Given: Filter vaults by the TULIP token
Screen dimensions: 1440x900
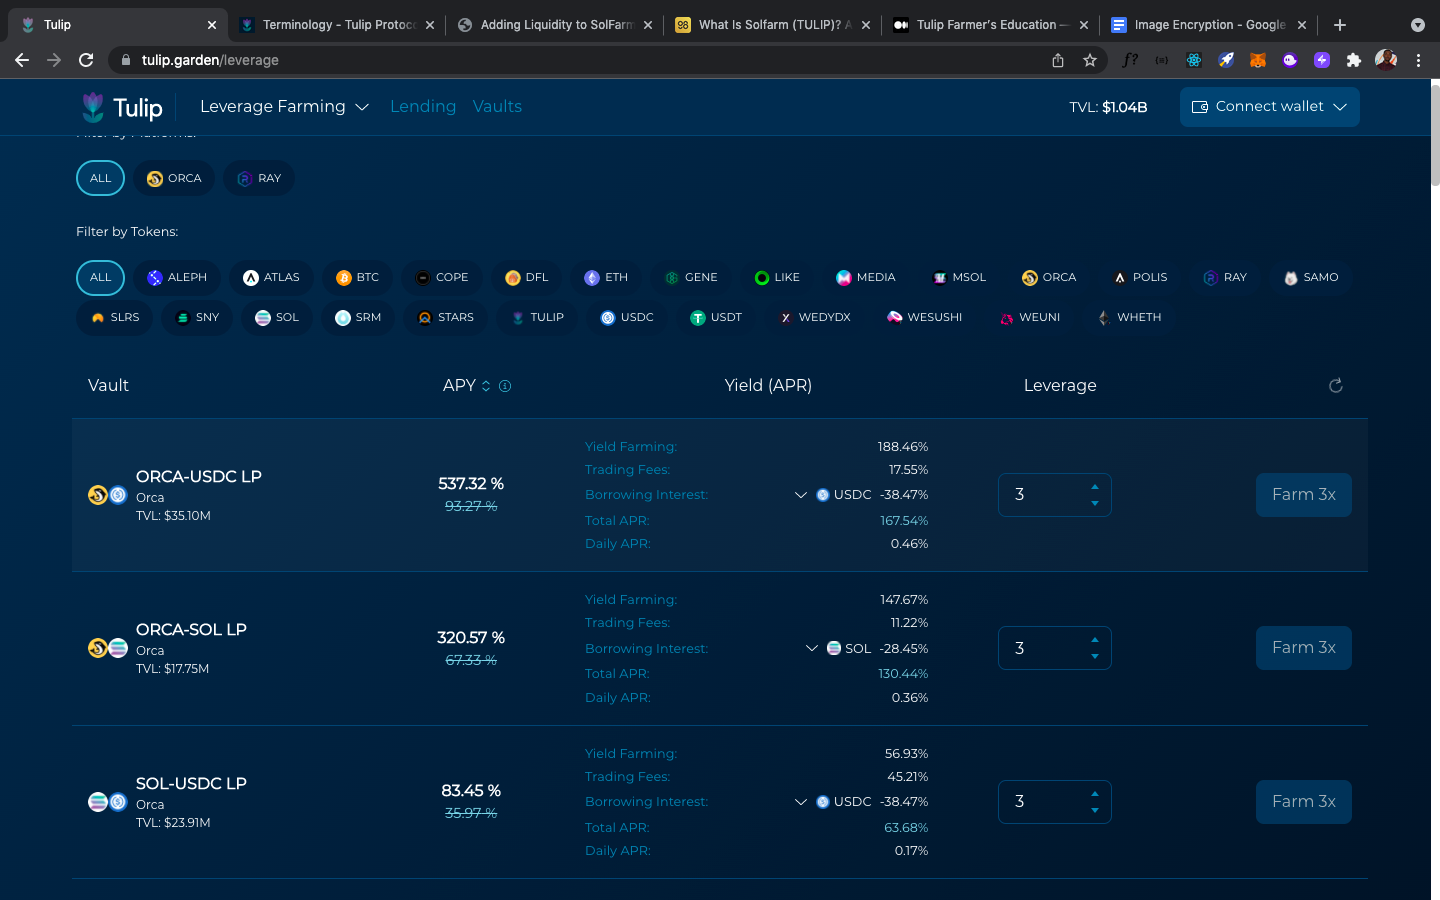Looking at the screenshot, I should (x=537, y=318).
